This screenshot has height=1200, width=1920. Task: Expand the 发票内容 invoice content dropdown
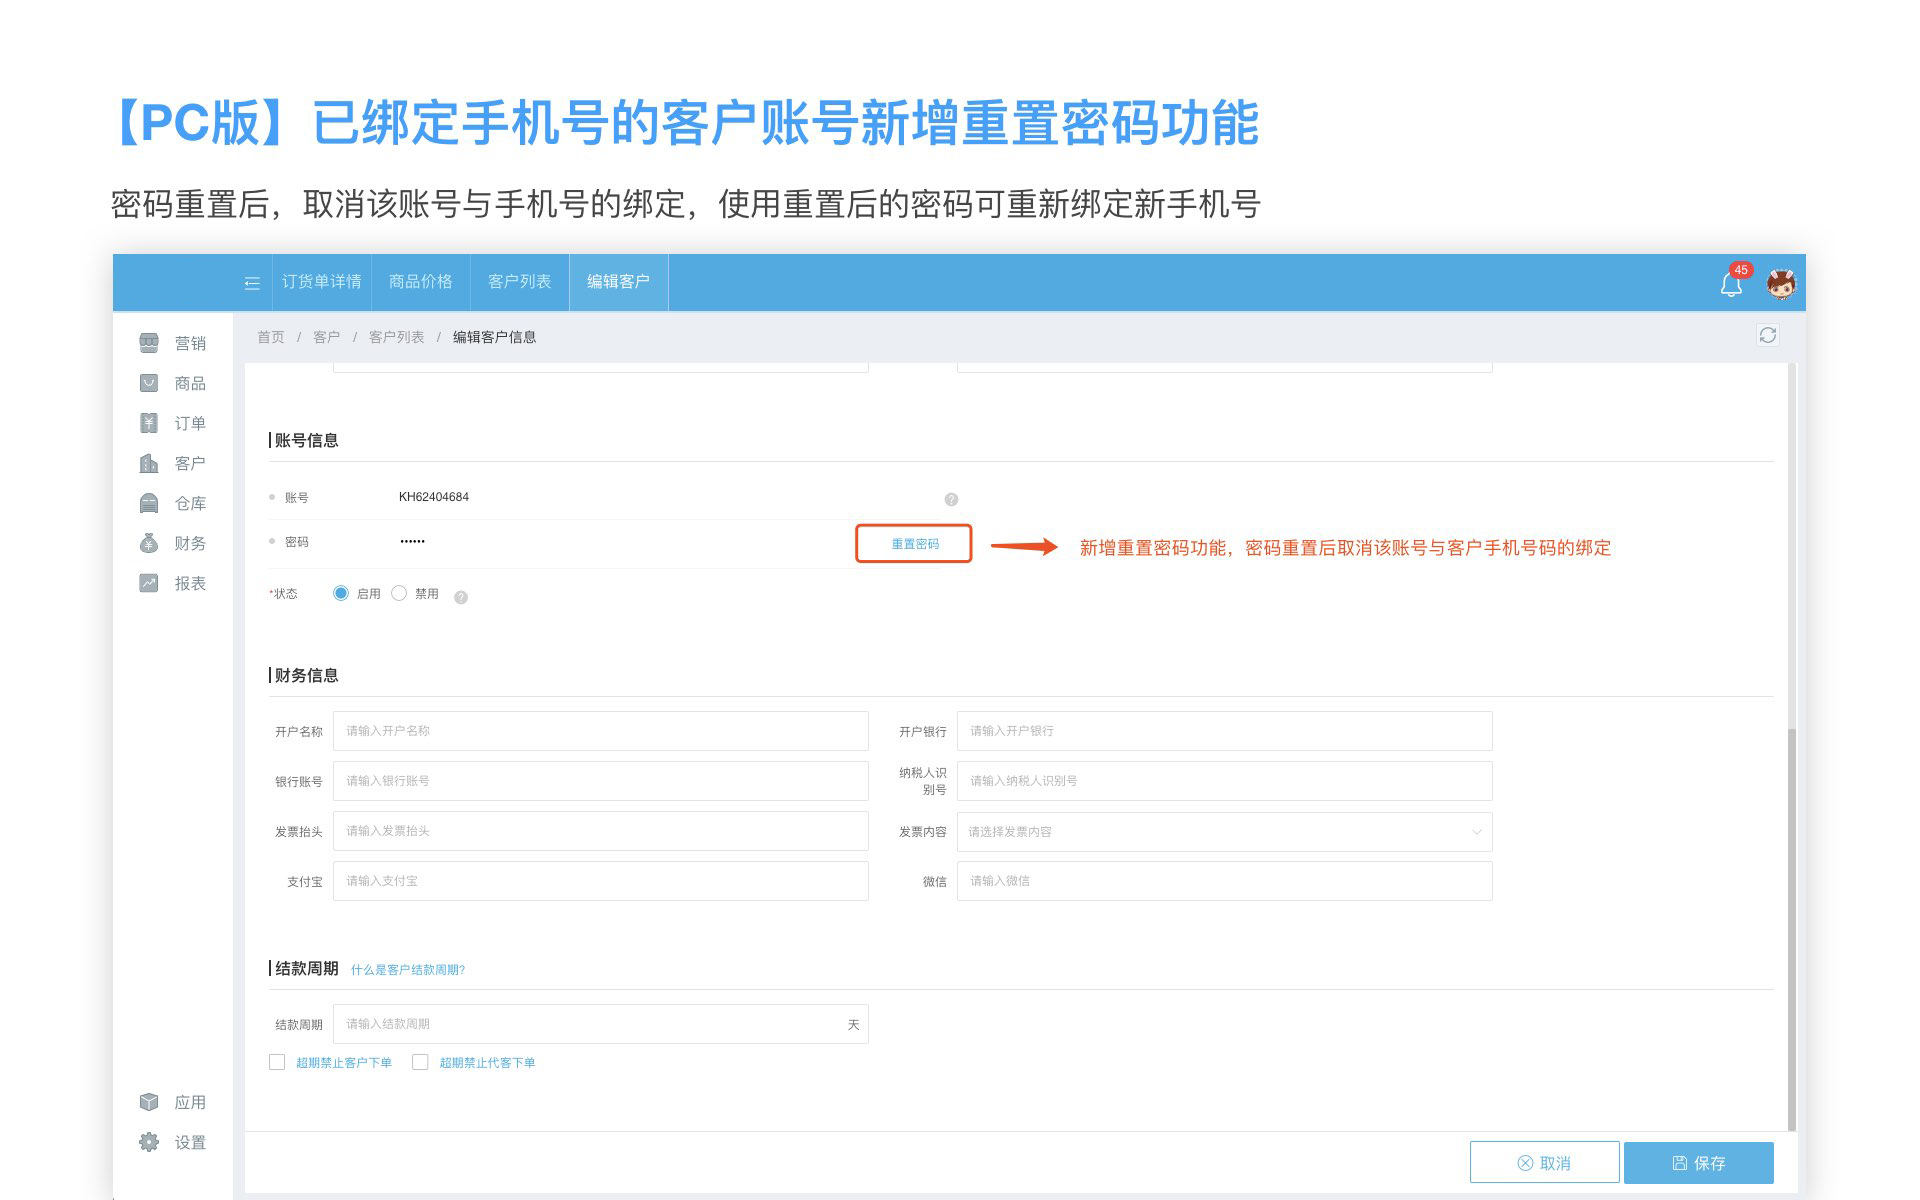click(x=1223, y=832)
